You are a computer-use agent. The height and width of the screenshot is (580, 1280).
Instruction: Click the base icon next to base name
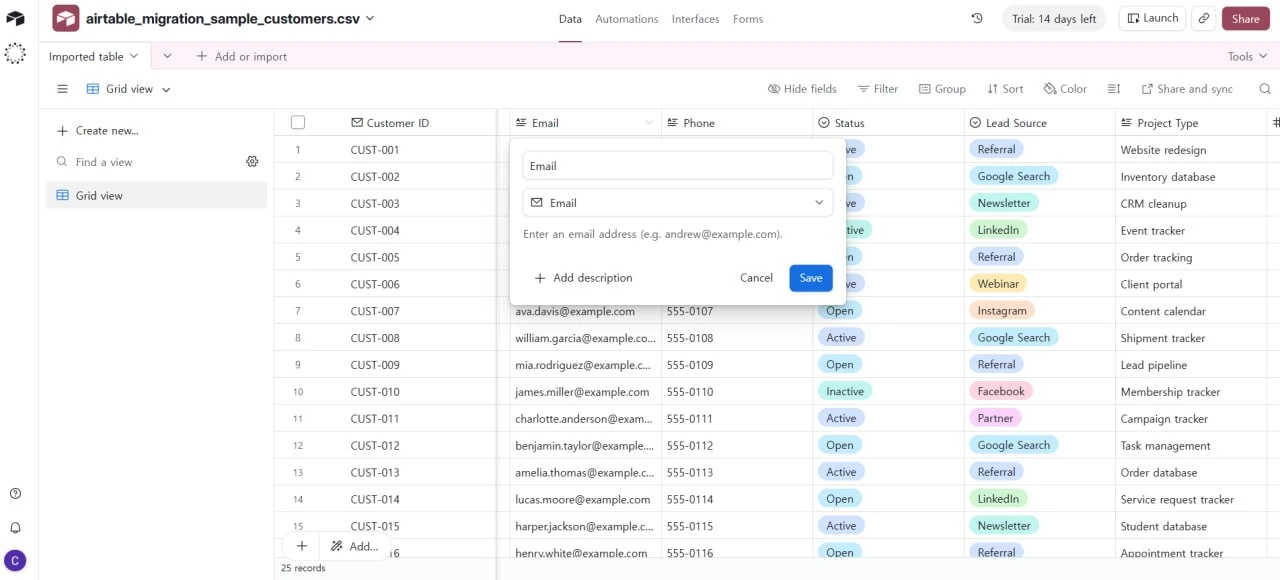click(x=66, y=18)
